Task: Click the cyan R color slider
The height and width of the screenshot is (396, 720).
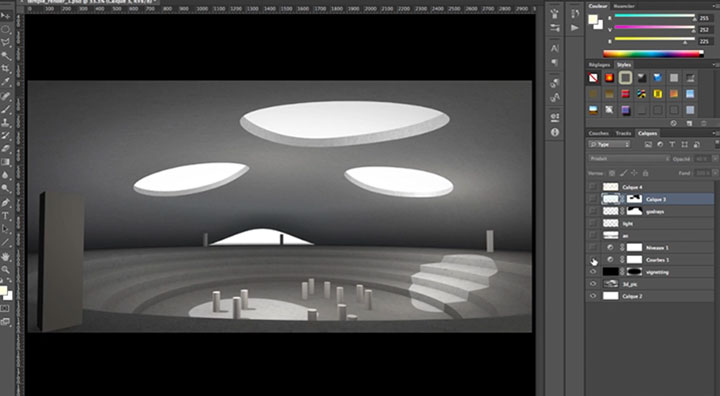Action: click(654, 16)
